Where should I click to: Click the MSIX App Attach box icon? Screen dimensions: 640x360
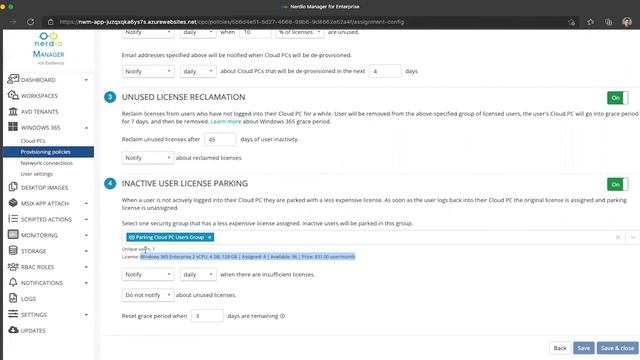click(x=13, y=203)
